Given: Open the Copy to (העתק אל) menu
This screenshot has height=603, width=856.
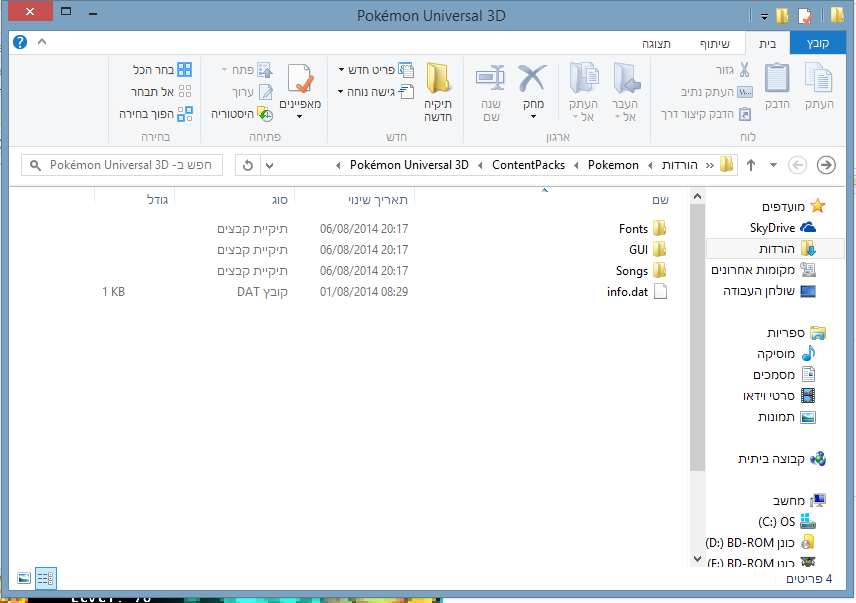Looking at the screenshot, I should click(x=584, y=92).
